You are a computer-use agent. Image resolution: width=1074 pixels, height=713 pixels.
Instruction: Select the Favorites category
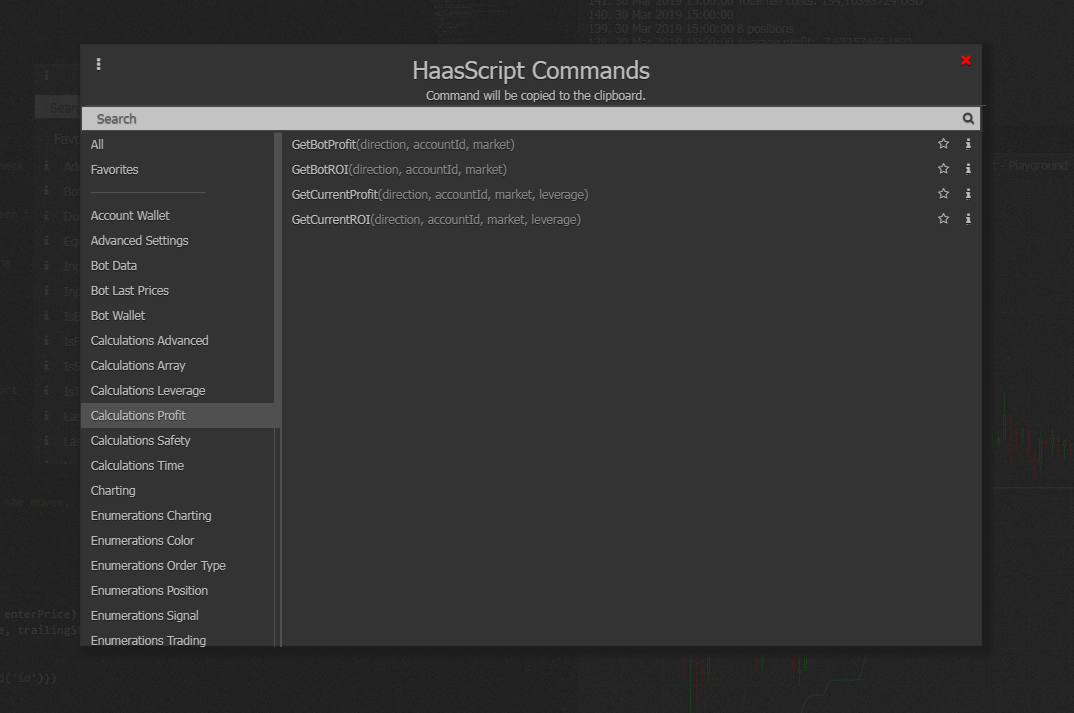pos(114,169)
